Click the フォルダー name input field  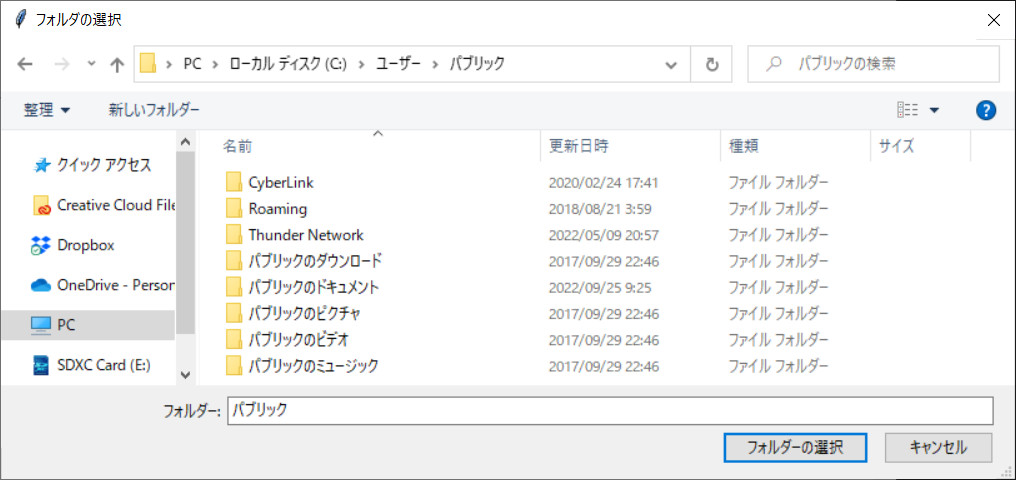pos(610,411)
